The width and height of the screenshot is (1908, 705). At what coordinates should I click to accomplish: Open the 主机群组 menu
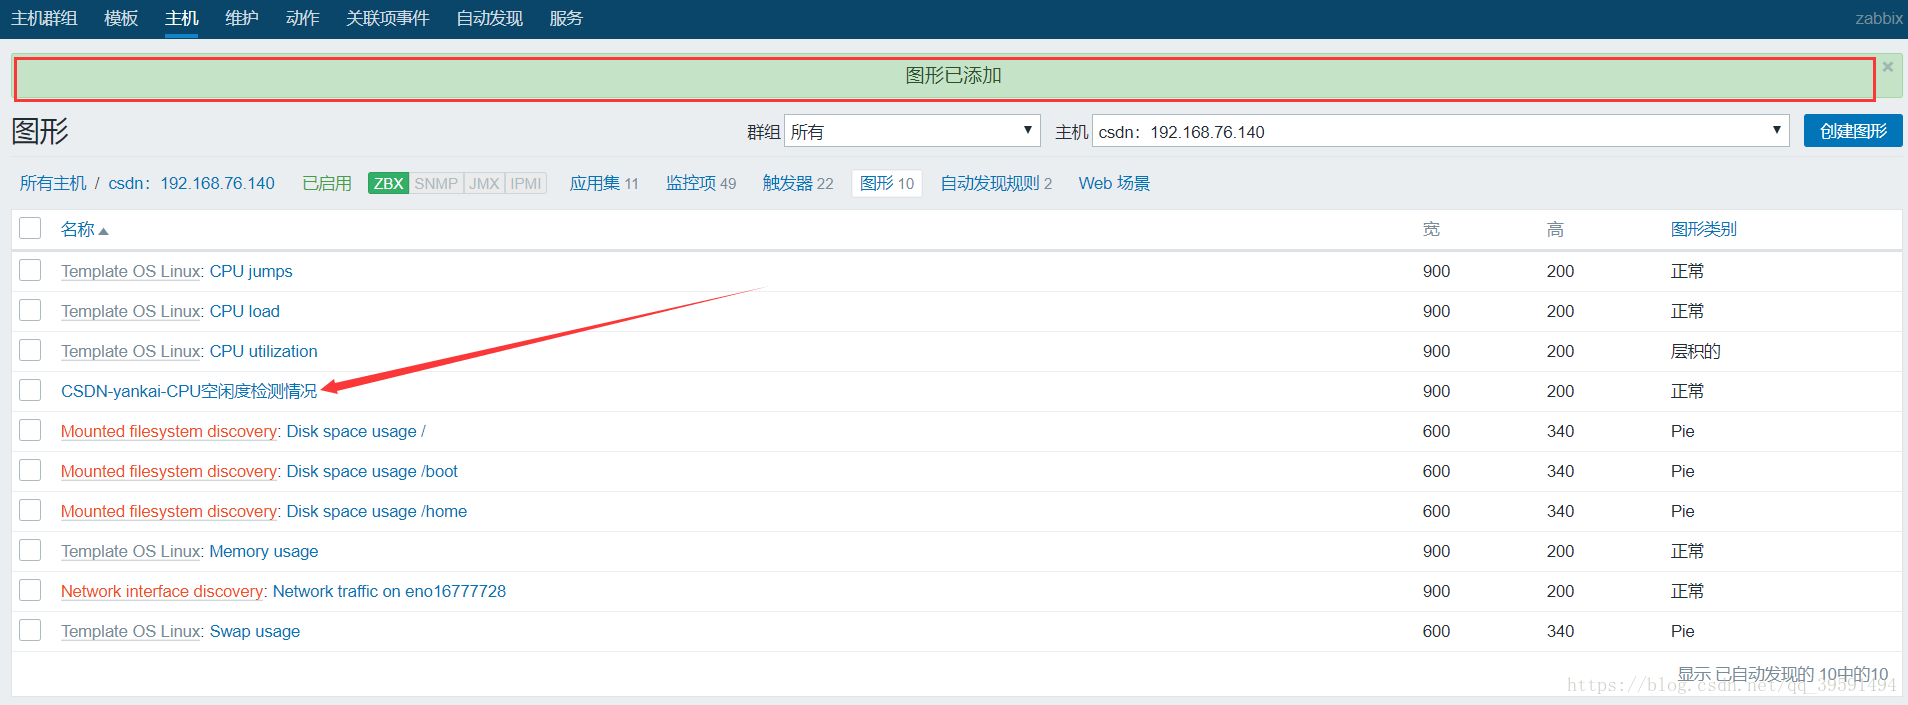click(44, 18)
